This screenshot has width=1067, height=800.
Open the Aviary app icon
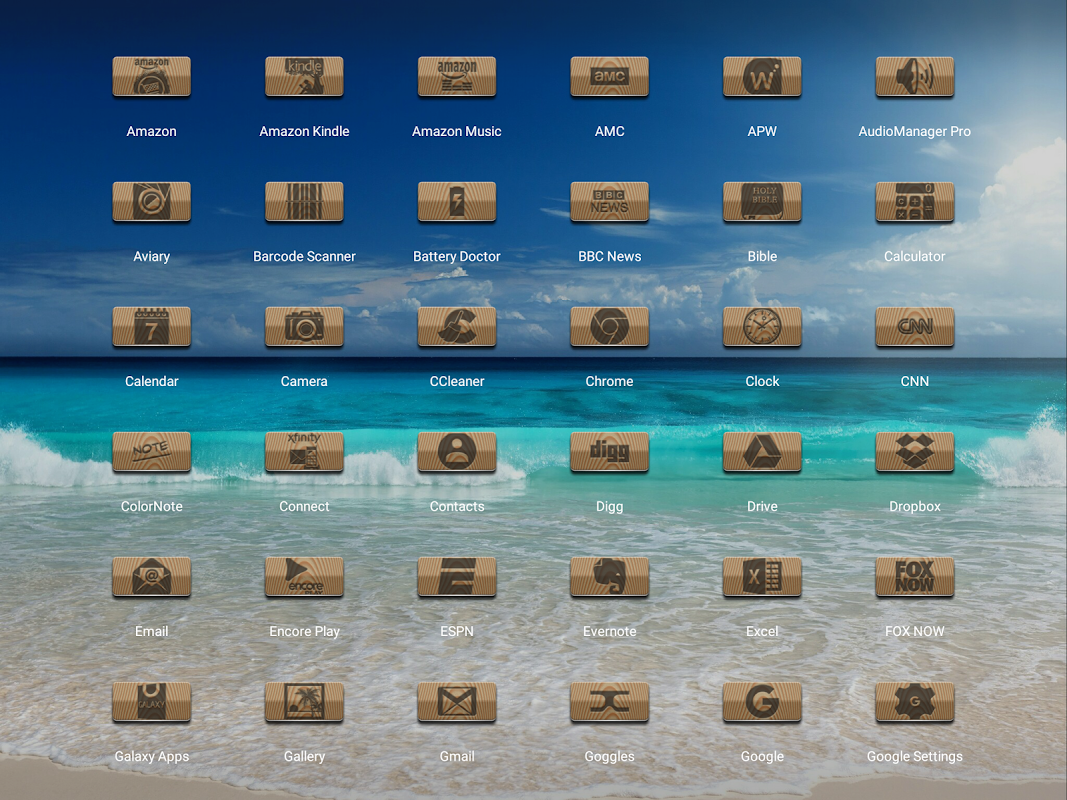click(x=151, y=201)
